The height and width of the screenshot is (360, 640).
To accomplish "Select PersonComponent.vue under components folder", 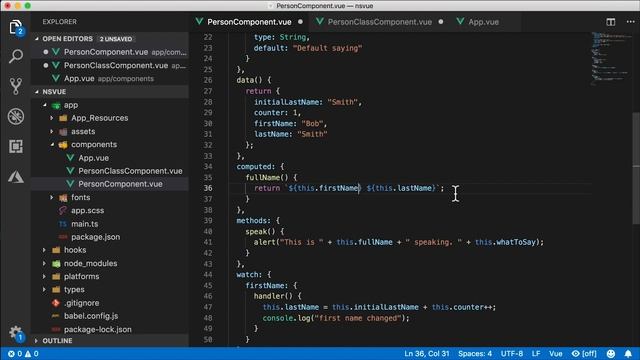I will [x=120, y=184].
